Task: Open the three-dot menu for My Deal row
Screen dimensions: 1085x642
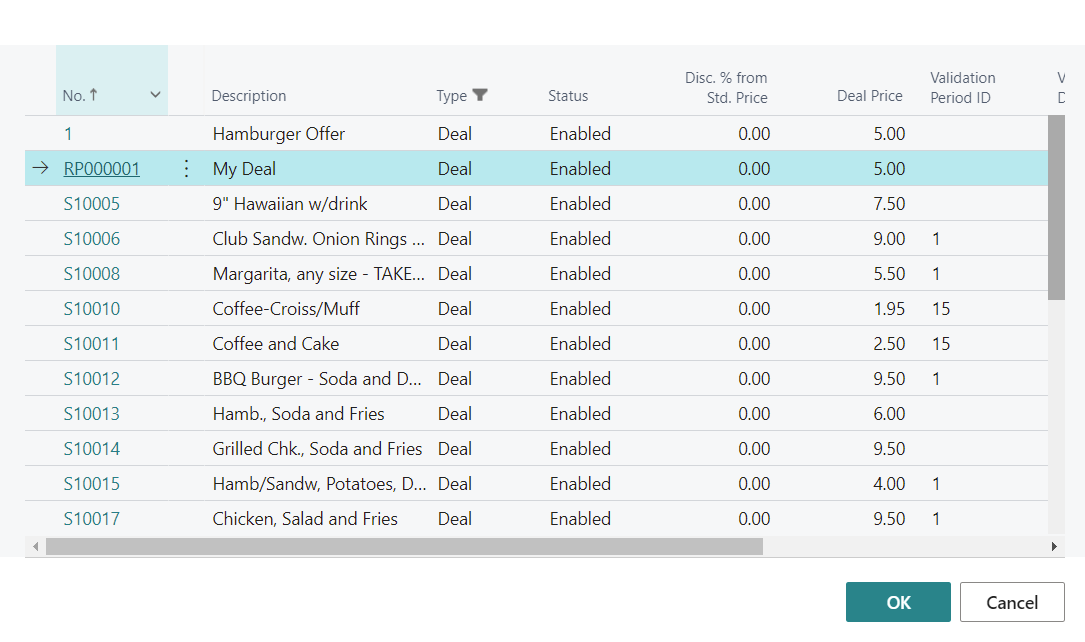Action: [186, 169]
